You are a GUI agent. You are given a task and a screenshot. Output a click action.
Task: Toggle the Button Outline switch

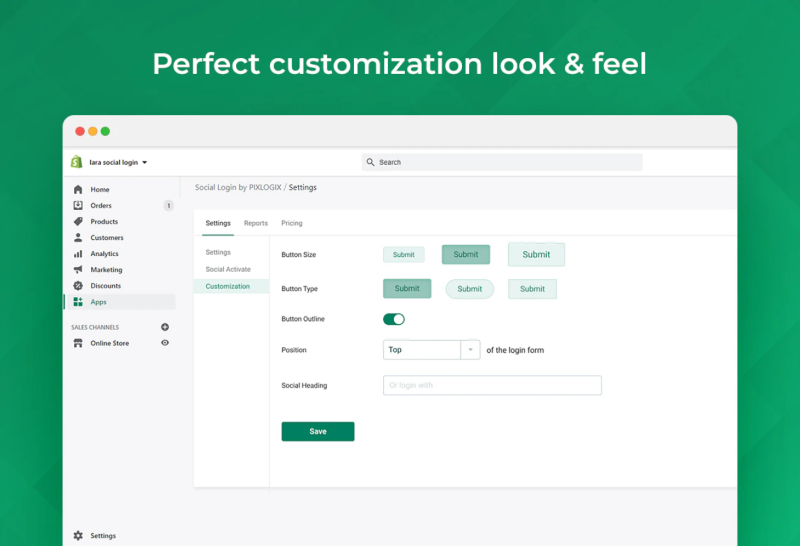tap(394, 319)
